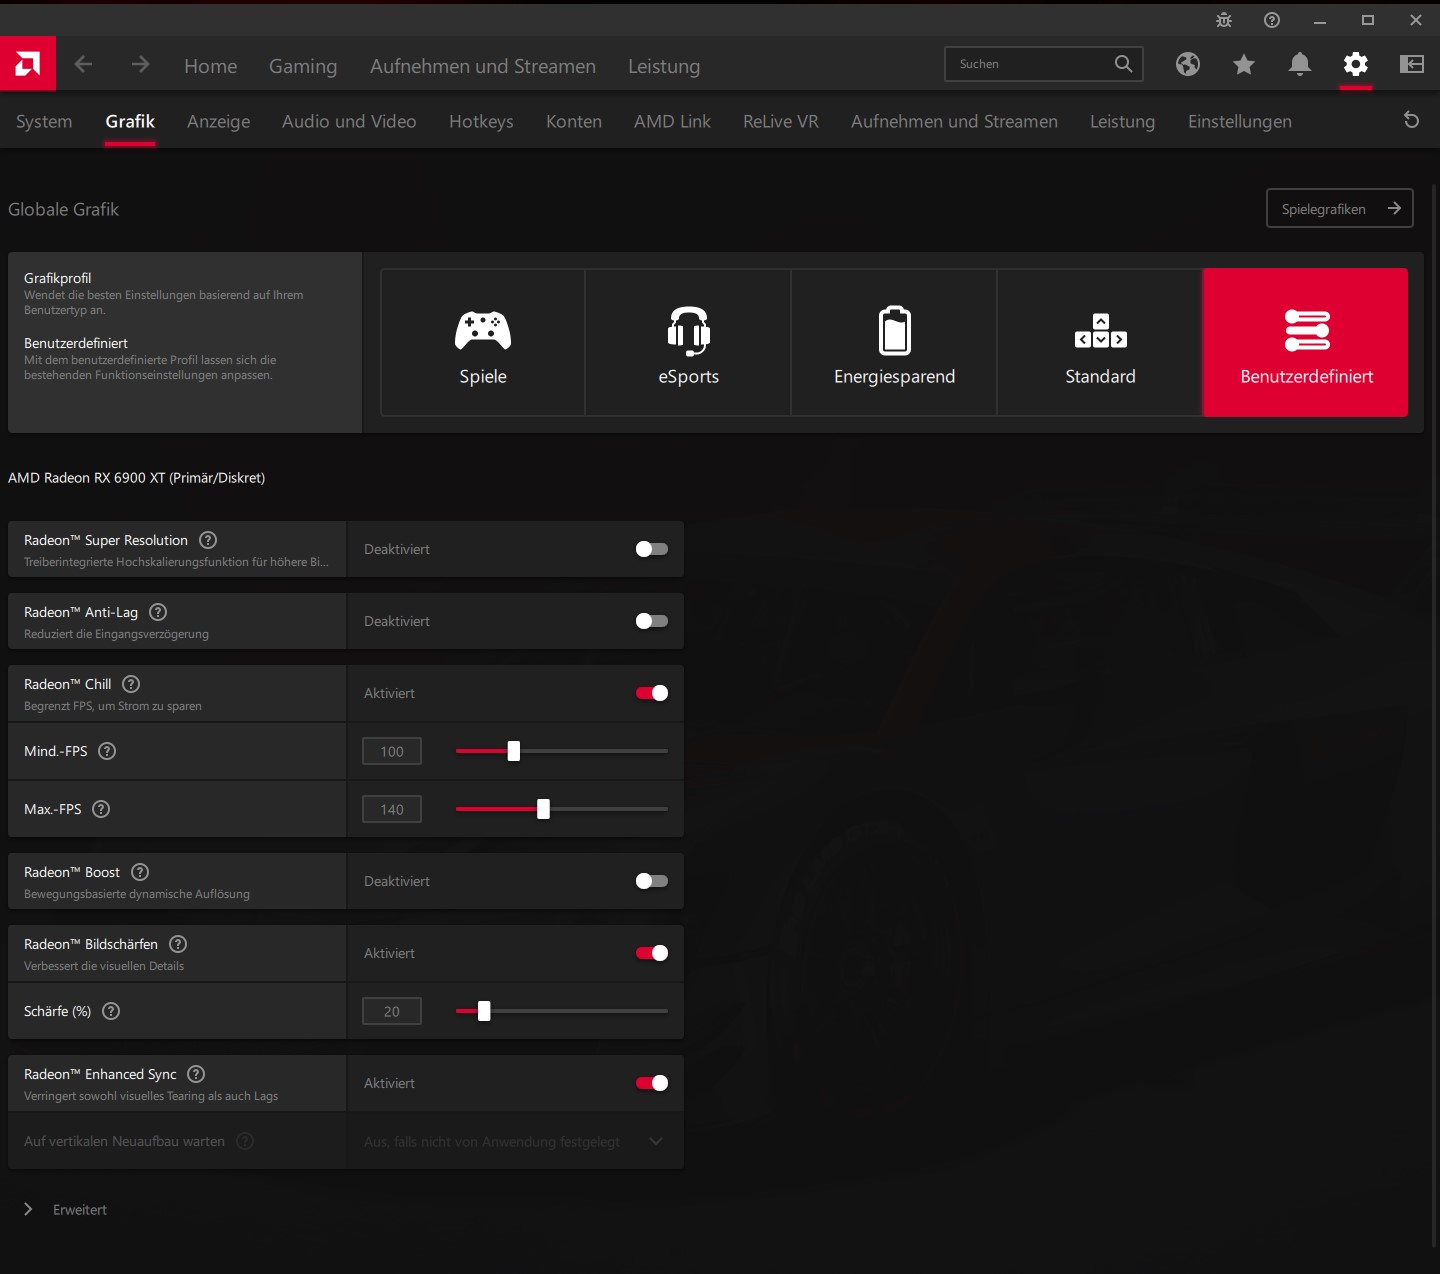
Task: Open favorites star icon
Action: 1244,64
